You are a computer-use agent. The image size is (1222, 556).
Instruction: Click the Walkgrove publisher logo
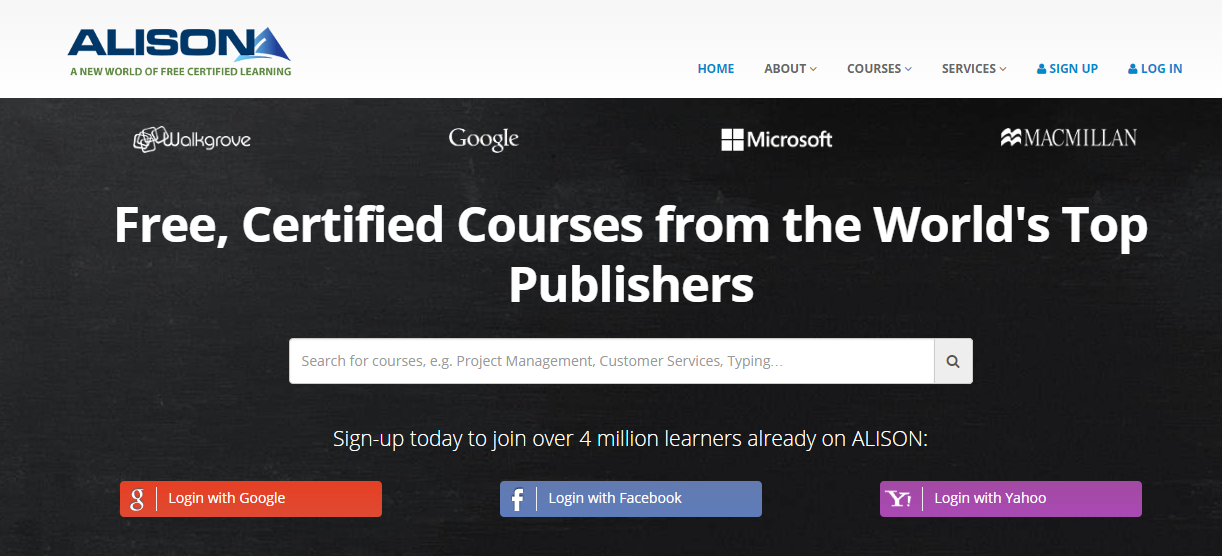(x=192, y=139)
